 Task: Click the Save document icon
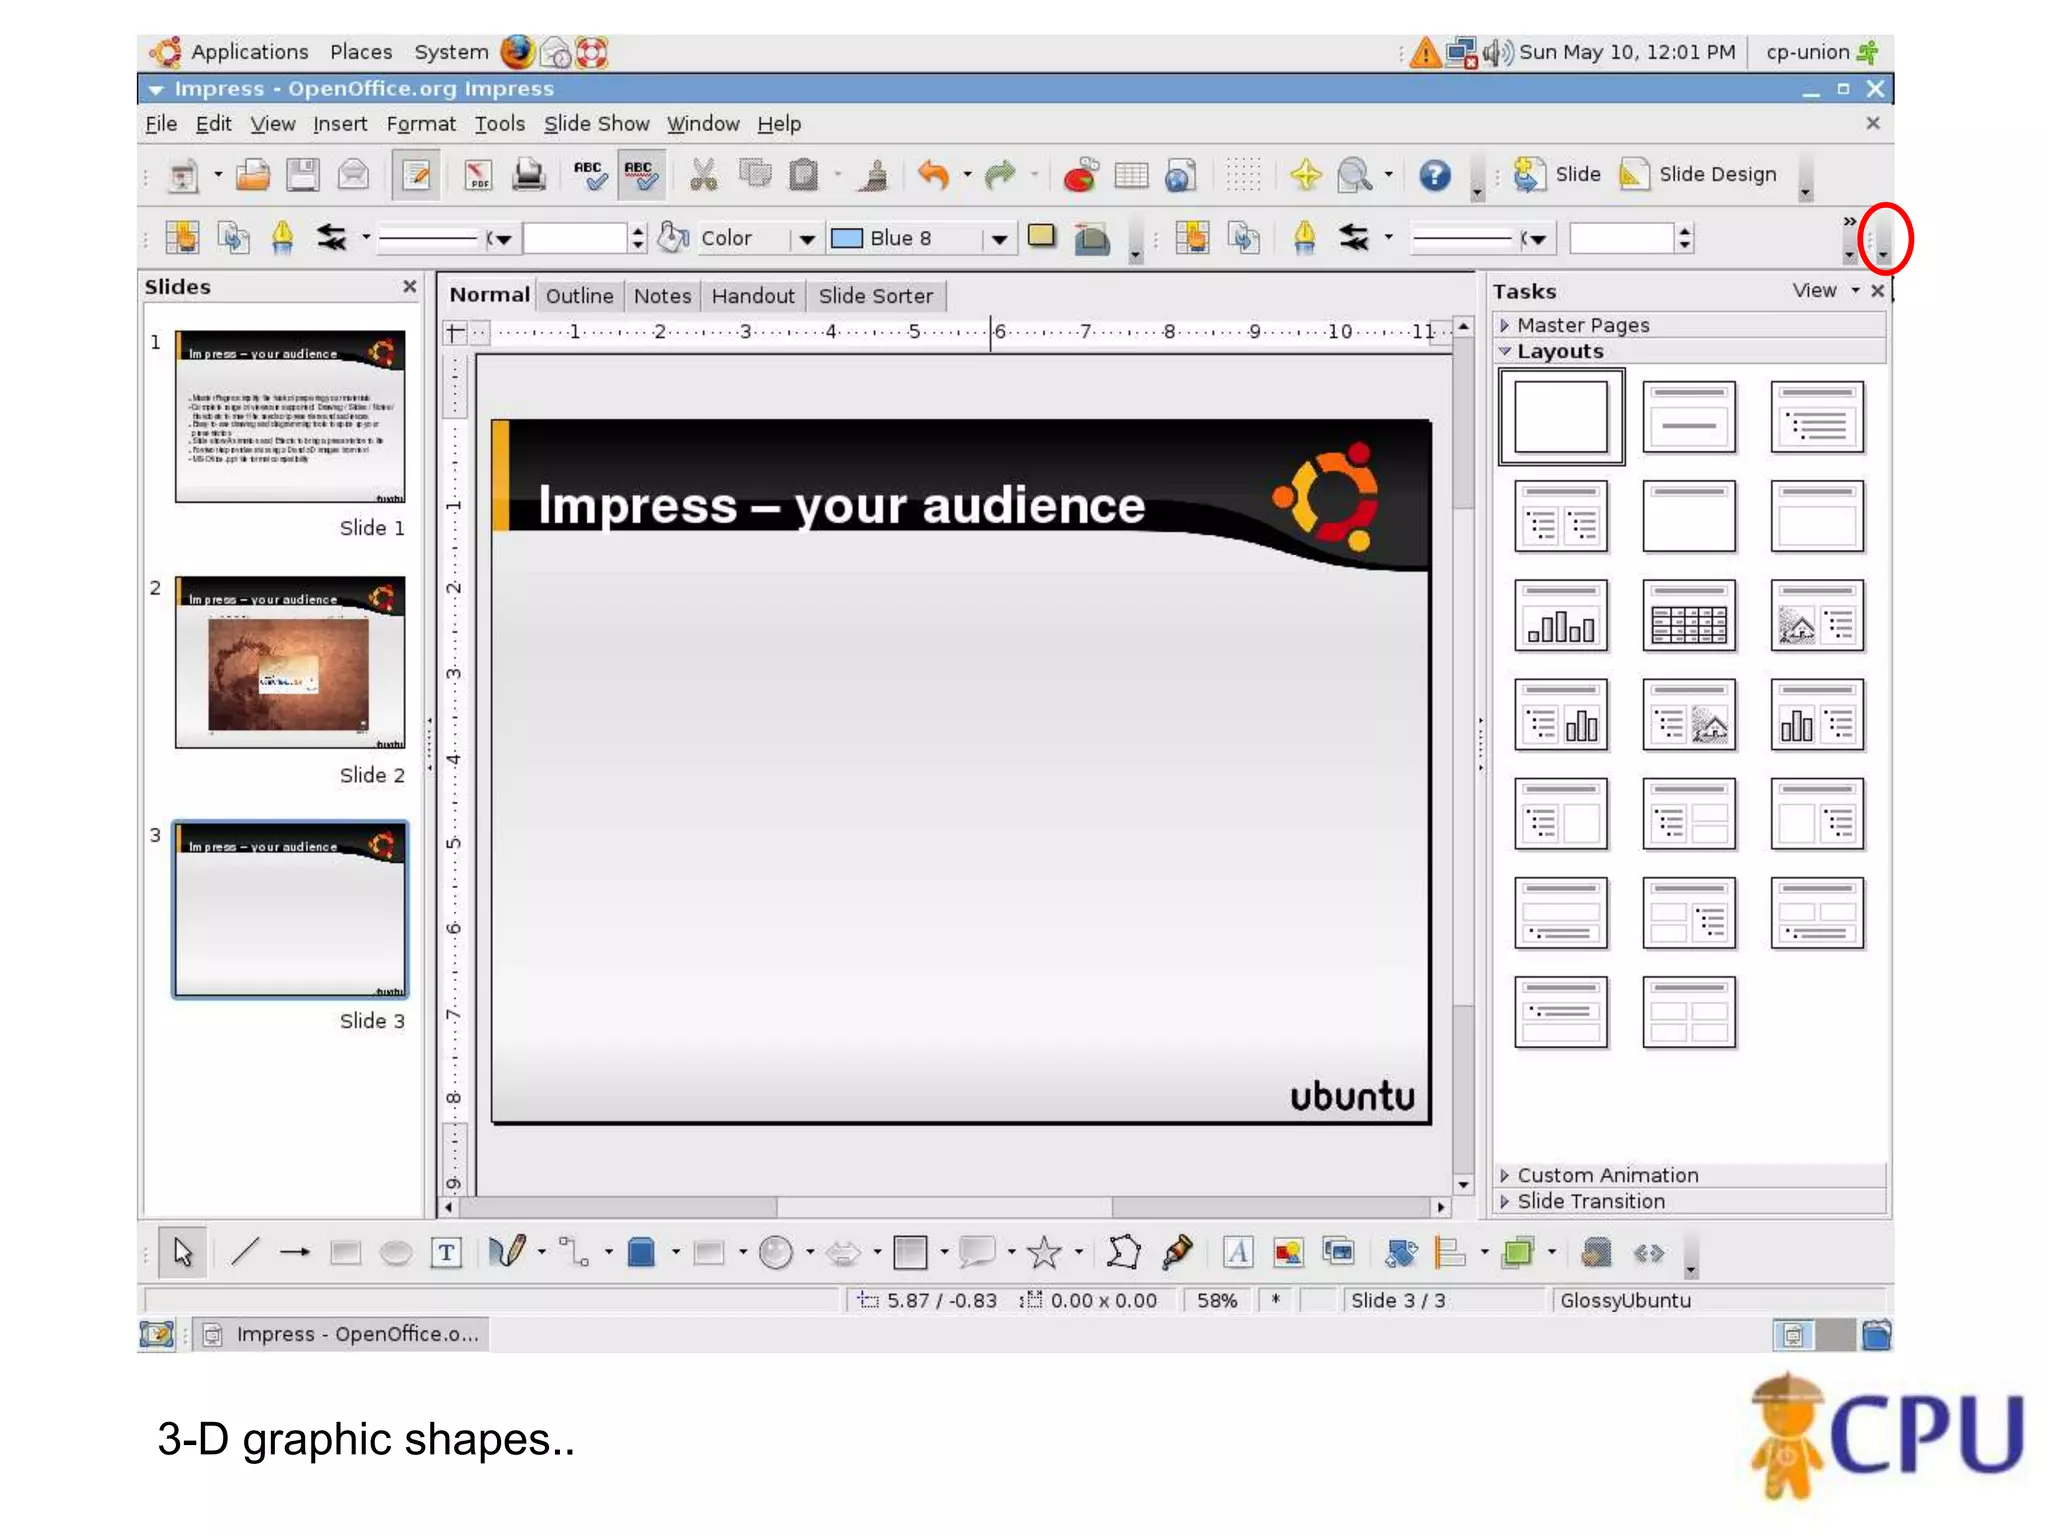tap(302, 176)
